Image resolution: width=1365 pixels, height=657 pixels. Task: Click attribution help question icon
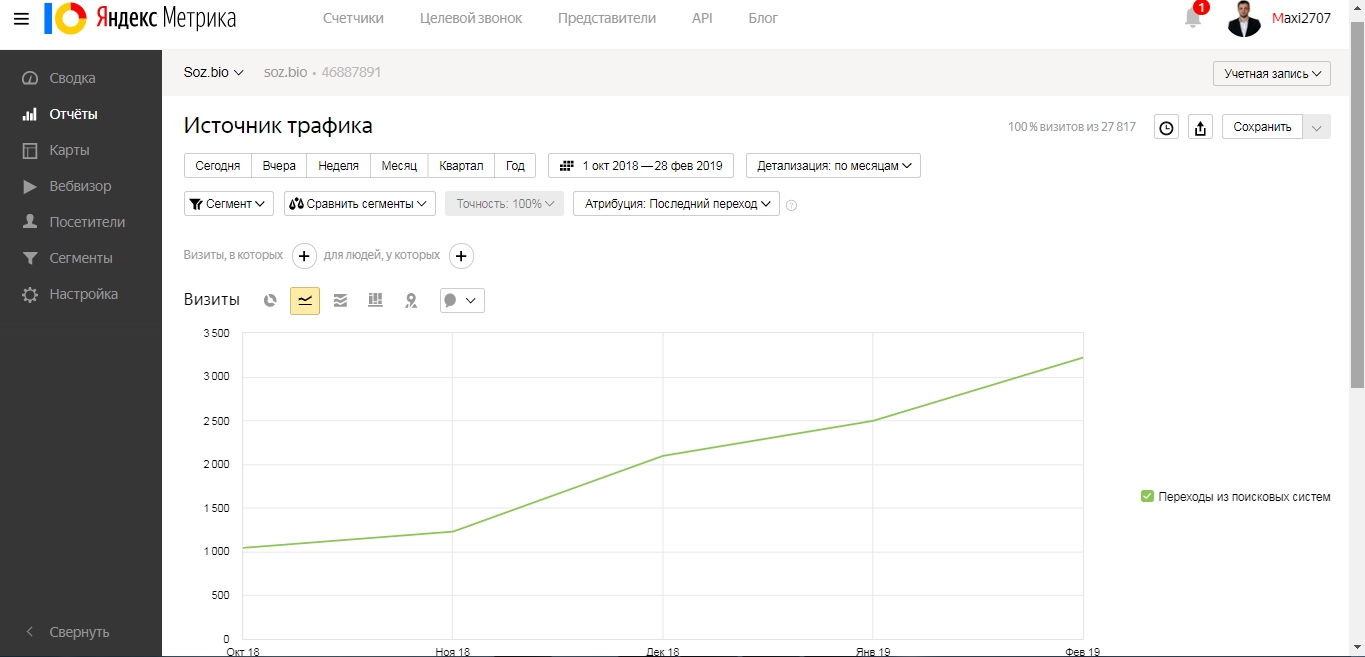[792, 205]
